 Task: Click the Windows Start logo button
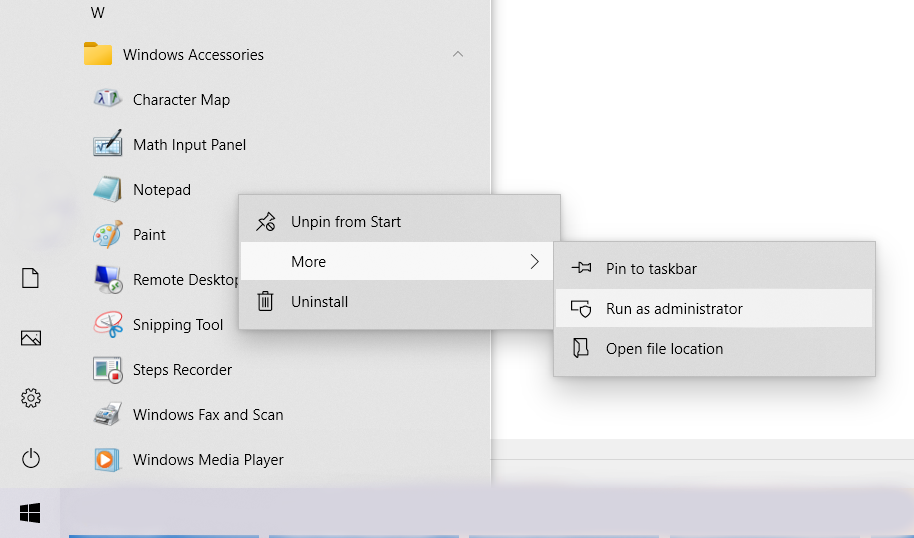(x=30, y=513)
